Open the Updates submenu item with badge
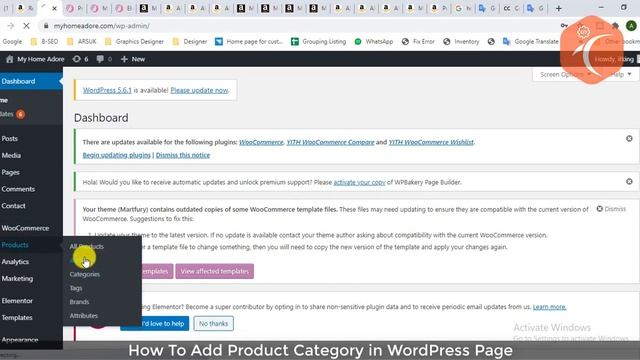This screenshot has width=640, height=360. (13, 114)
